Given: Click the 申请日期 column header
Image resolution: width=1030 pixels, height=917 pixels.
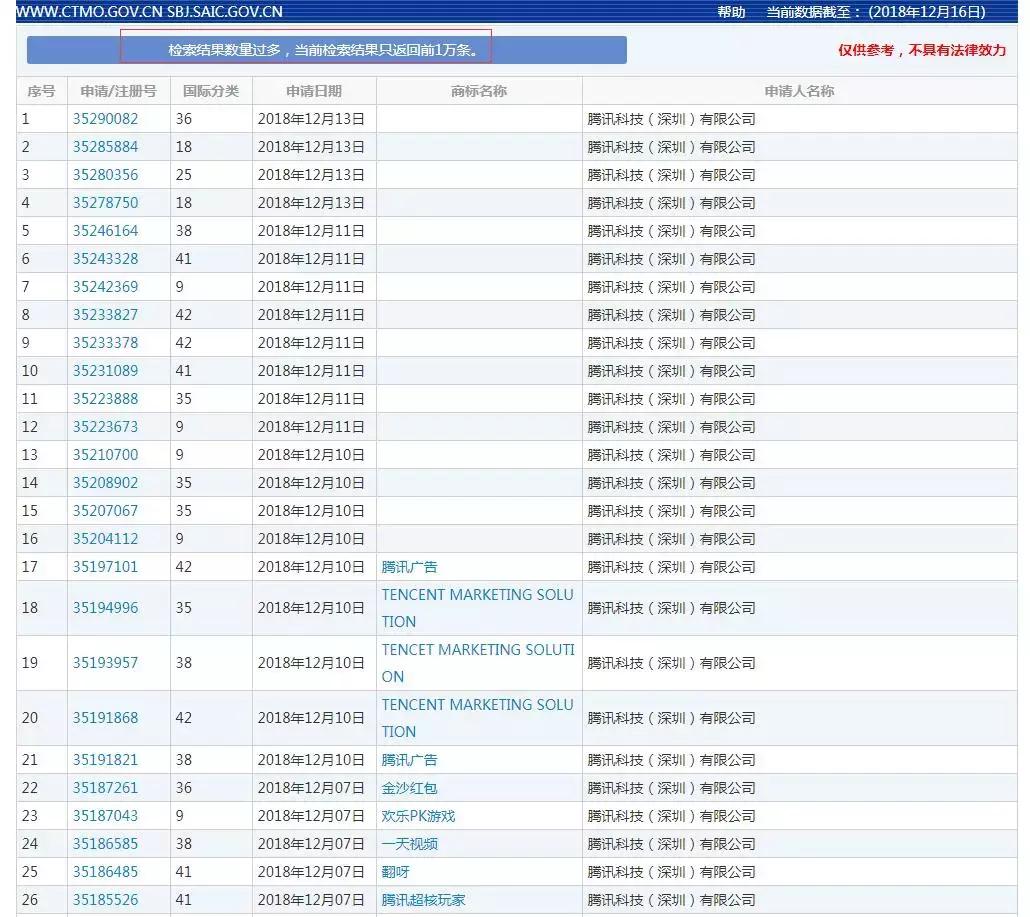Looking at the screenshot, I should (x=314, y=91).
